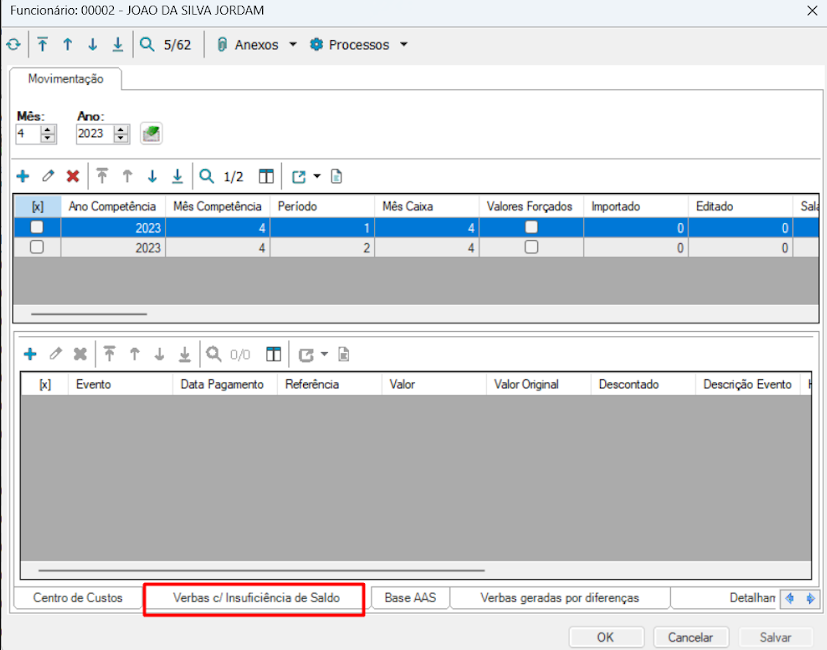
Task: Click the Cancelar button
Action: (x=691, y=637)
